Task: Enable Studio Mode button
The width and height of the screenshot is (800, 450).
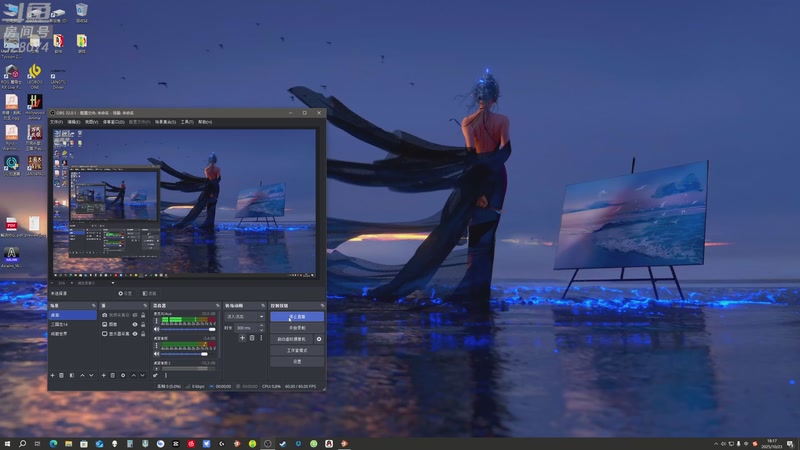Action: pos(297,350)
